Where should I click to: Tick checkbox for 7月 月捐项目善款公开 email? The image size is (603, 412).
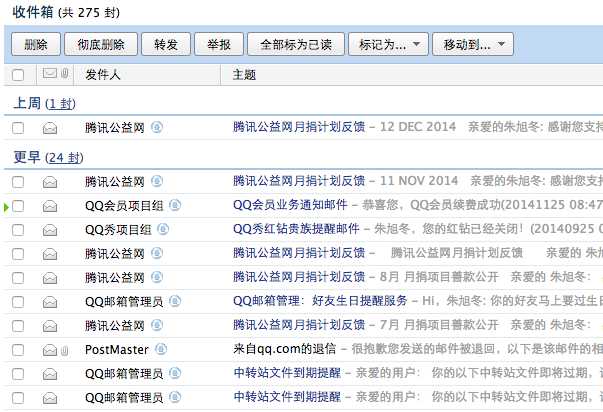pyautogui.click(x=18, y=326)
